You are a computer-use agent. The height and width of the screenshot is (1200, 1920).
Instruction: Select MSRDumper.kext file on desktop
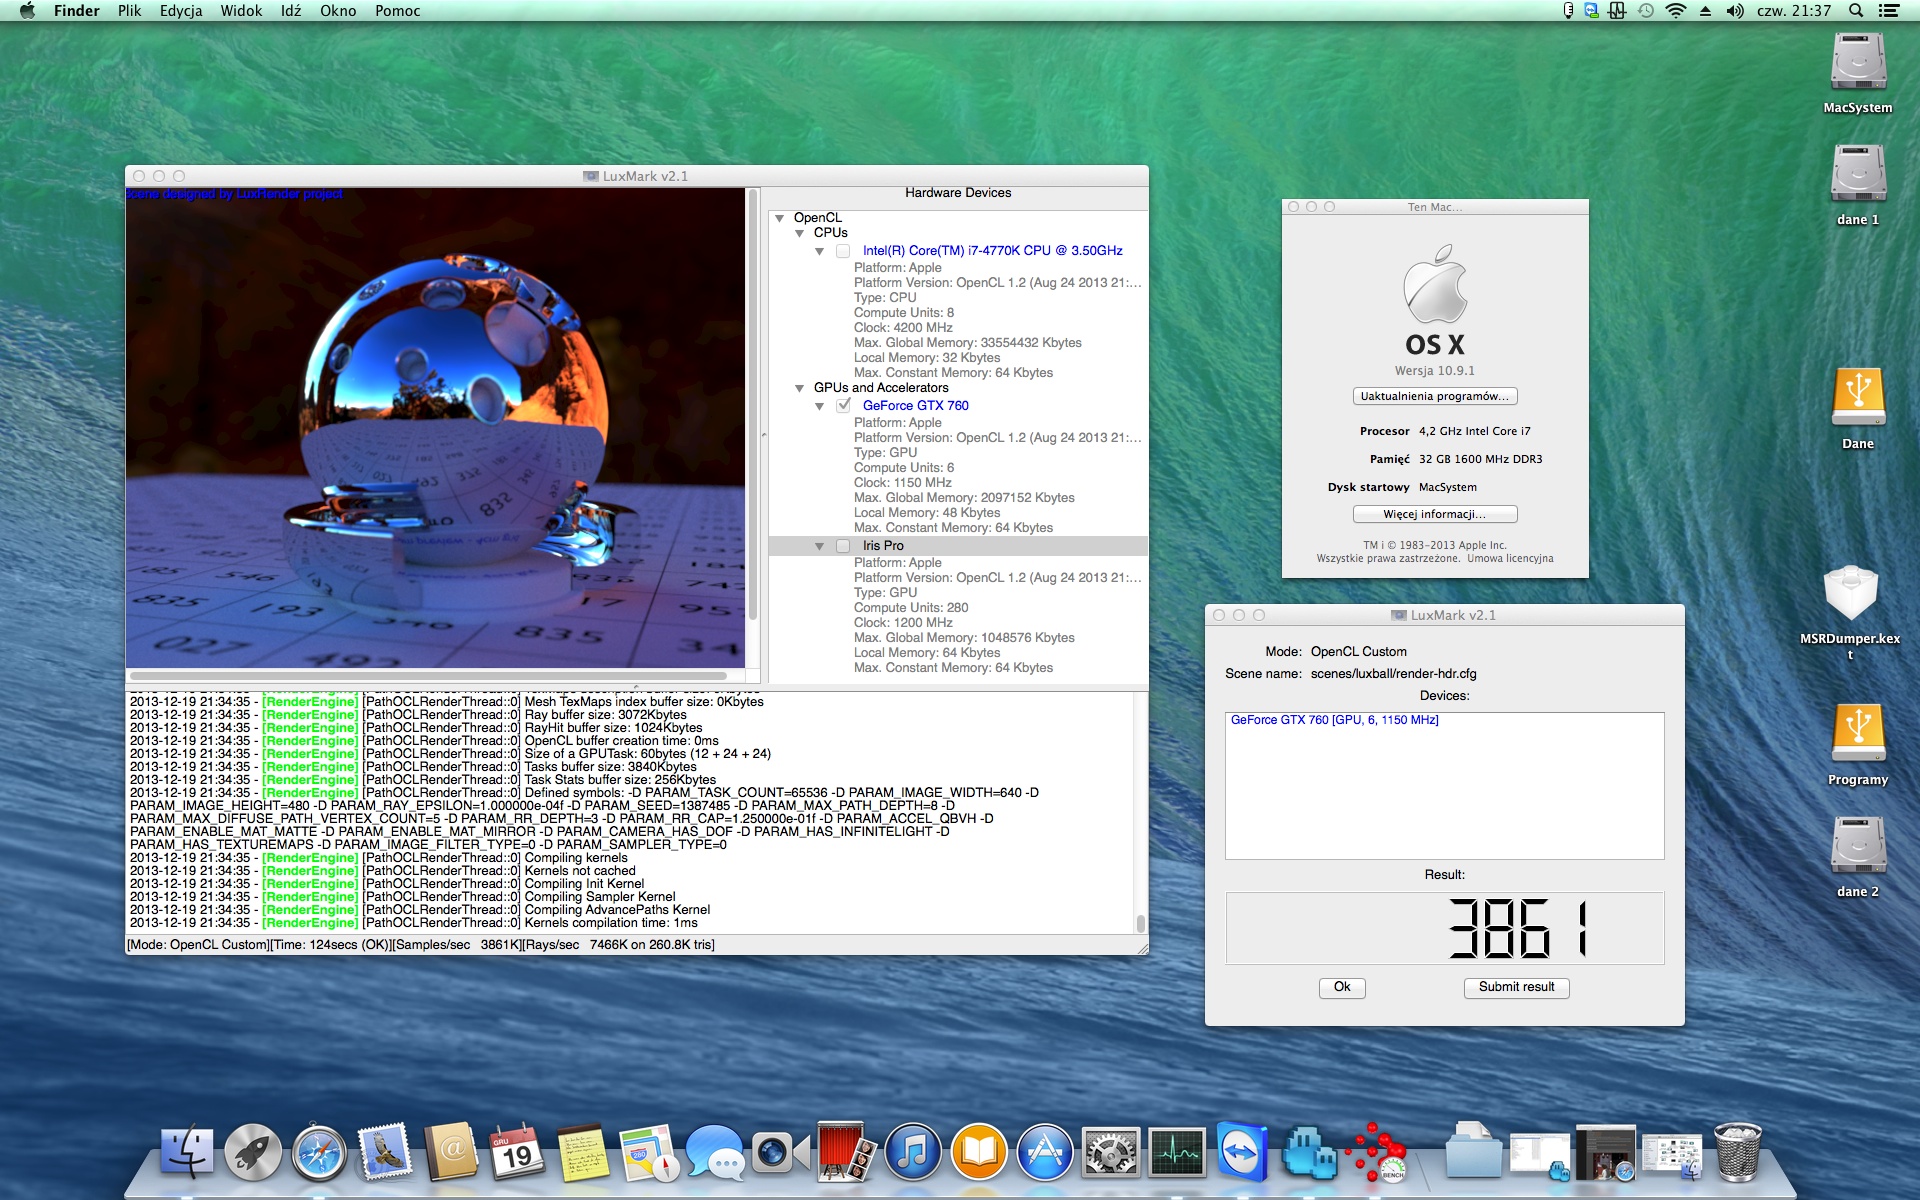[1851, 612]
